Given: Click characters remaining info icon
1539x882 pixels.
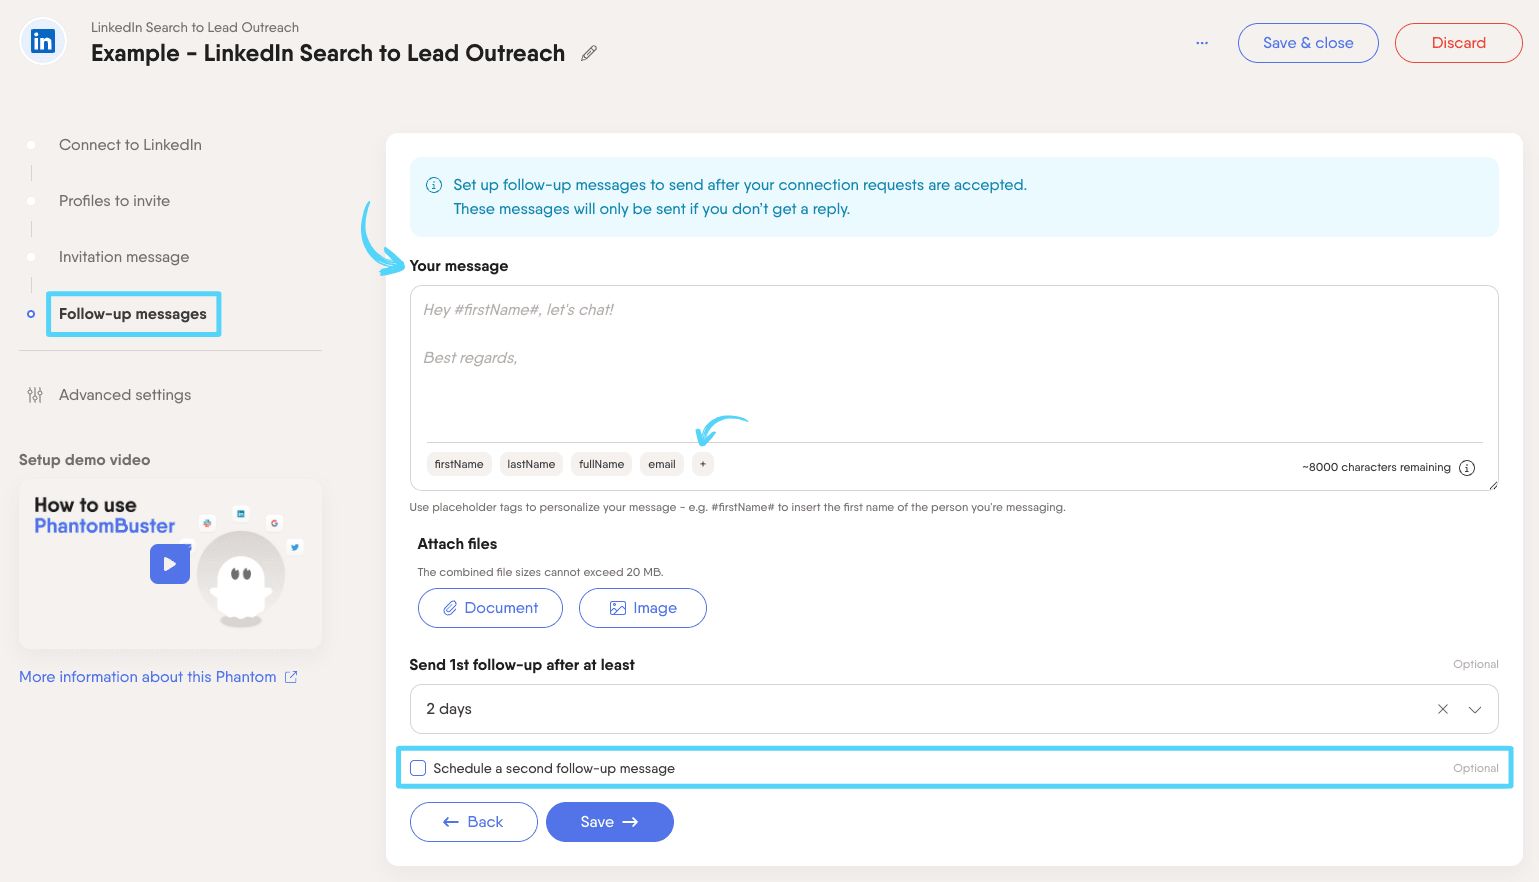Looking at the screenshot, I should (1467, 468).
